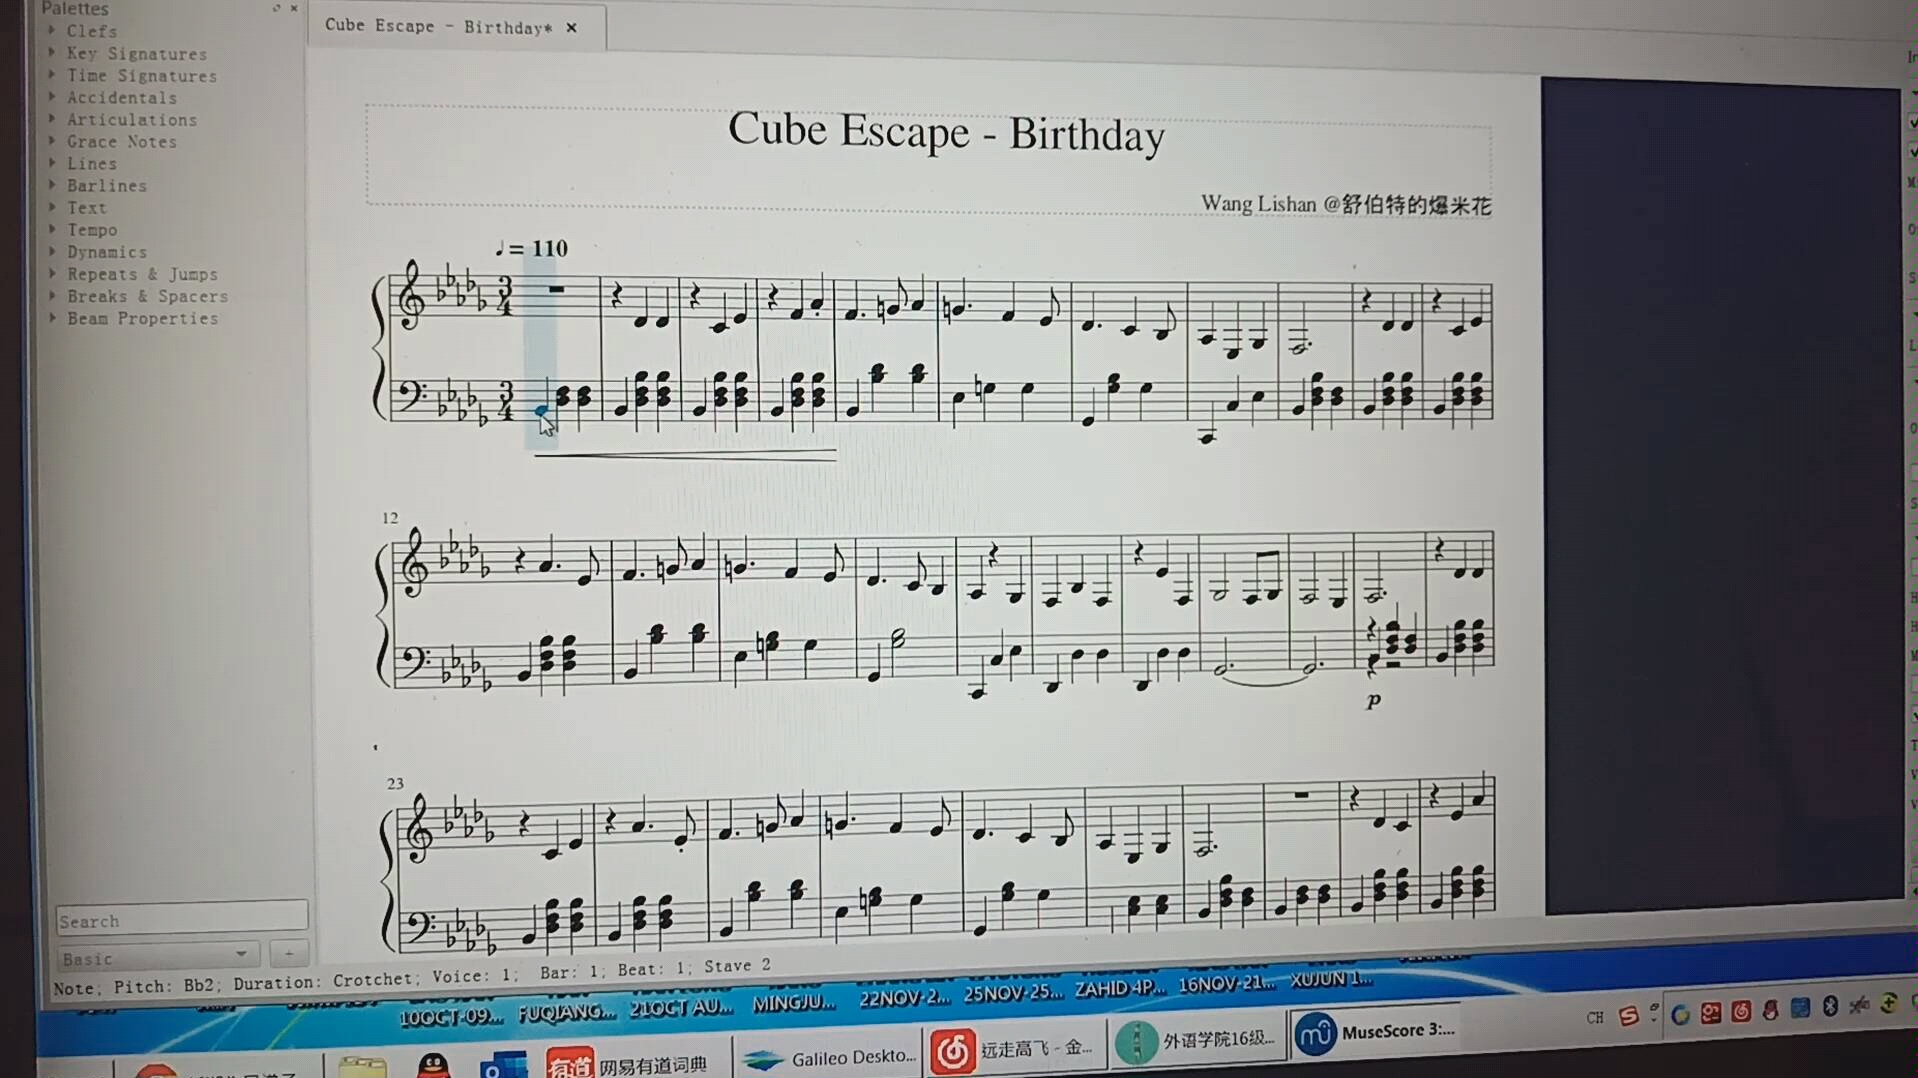Select the Cube Escape - Birthday title text
The image size is (1918, 1078).
[x=946, y=132]
